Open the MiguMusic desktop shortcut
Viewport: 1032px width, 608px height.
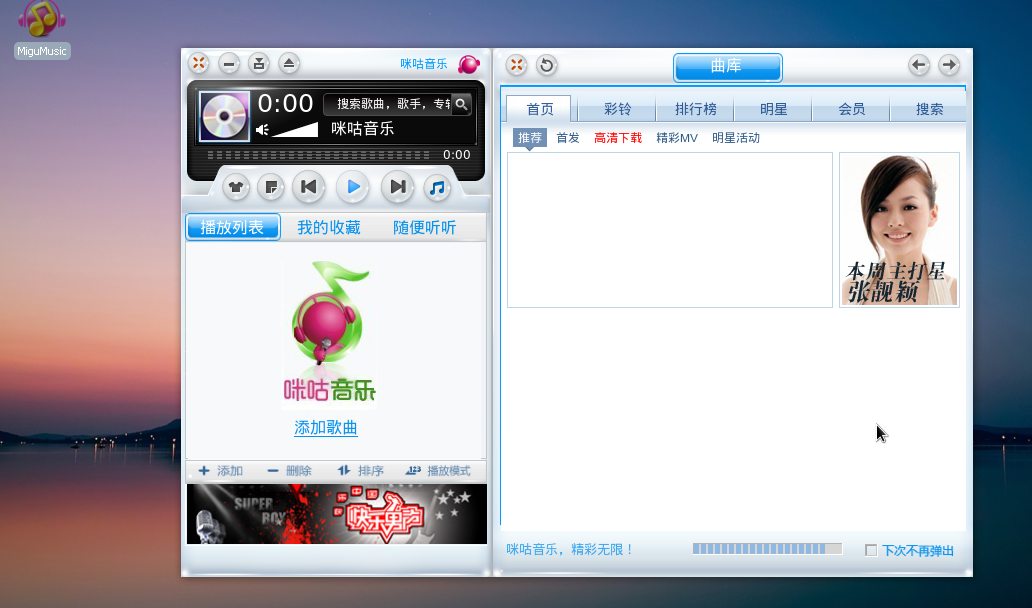[41, 30]
